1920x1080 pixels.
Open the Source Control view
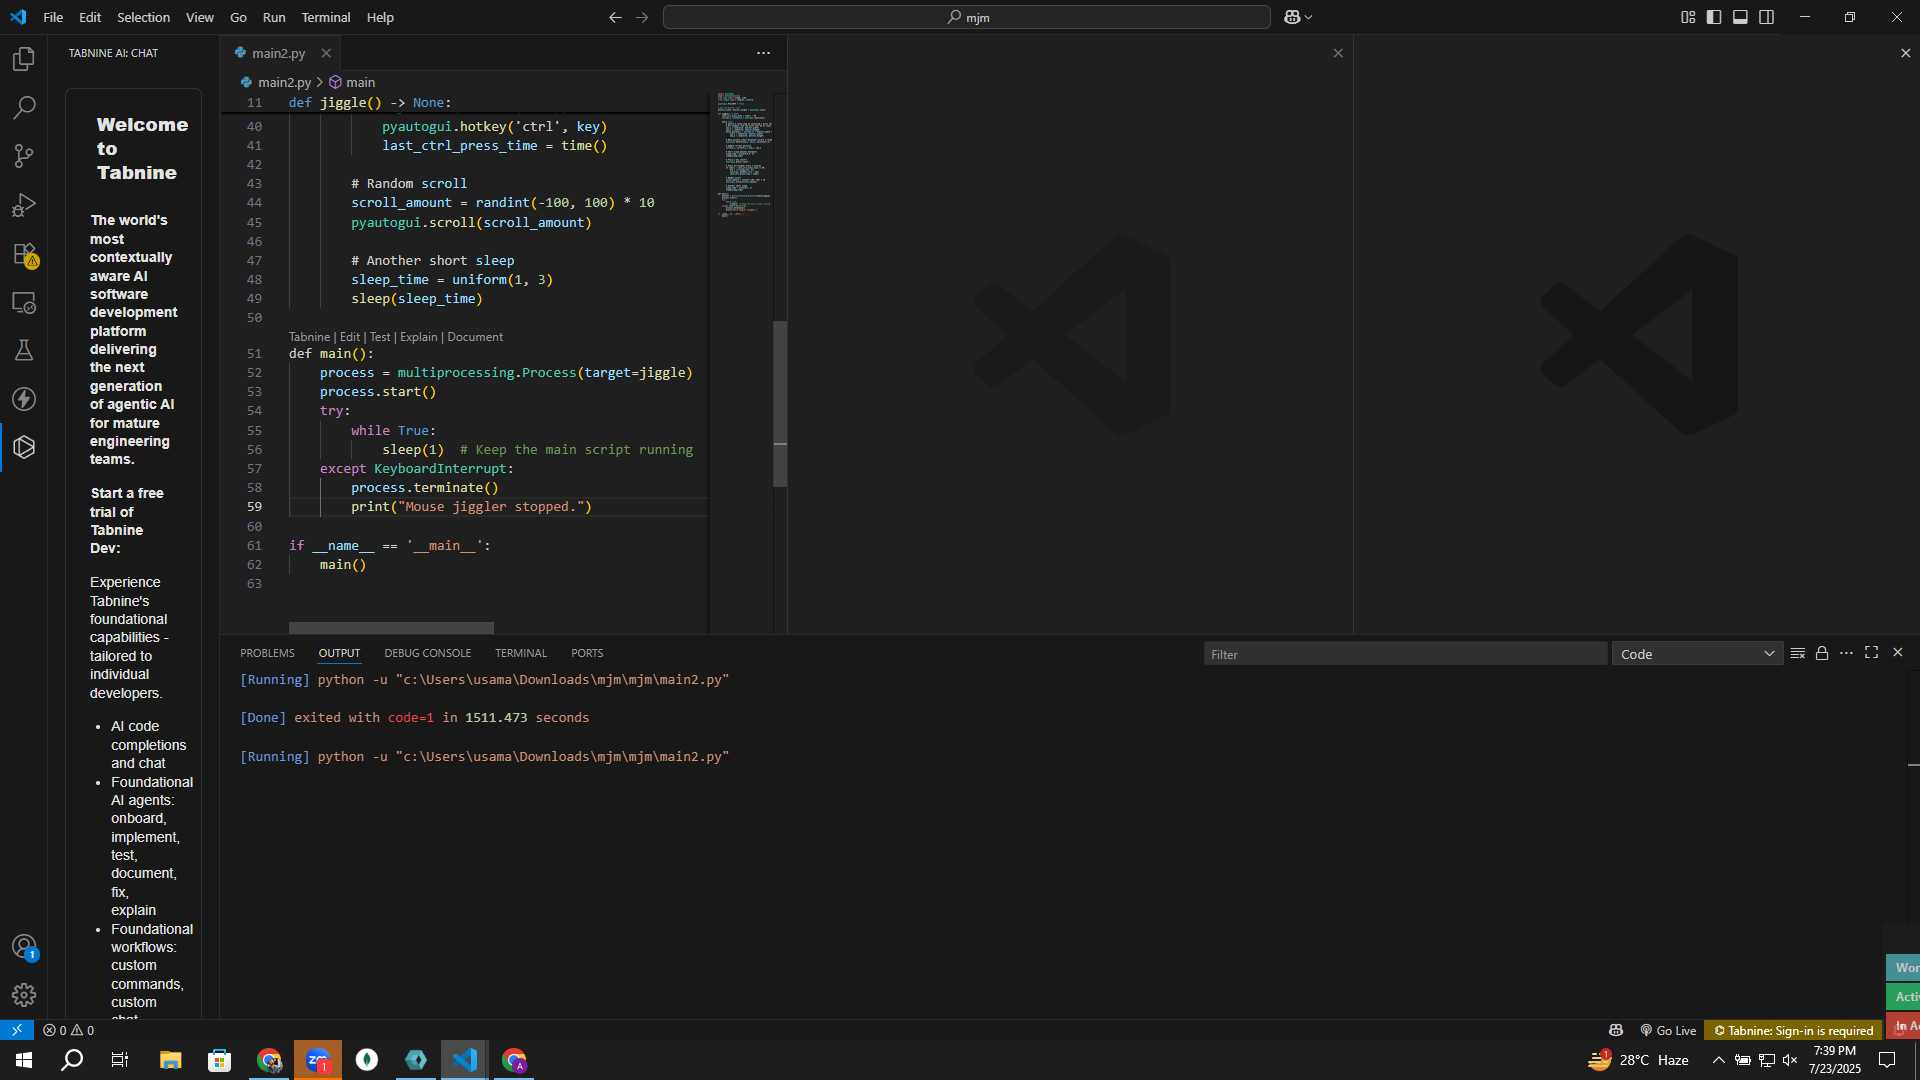tap(24, 156)
